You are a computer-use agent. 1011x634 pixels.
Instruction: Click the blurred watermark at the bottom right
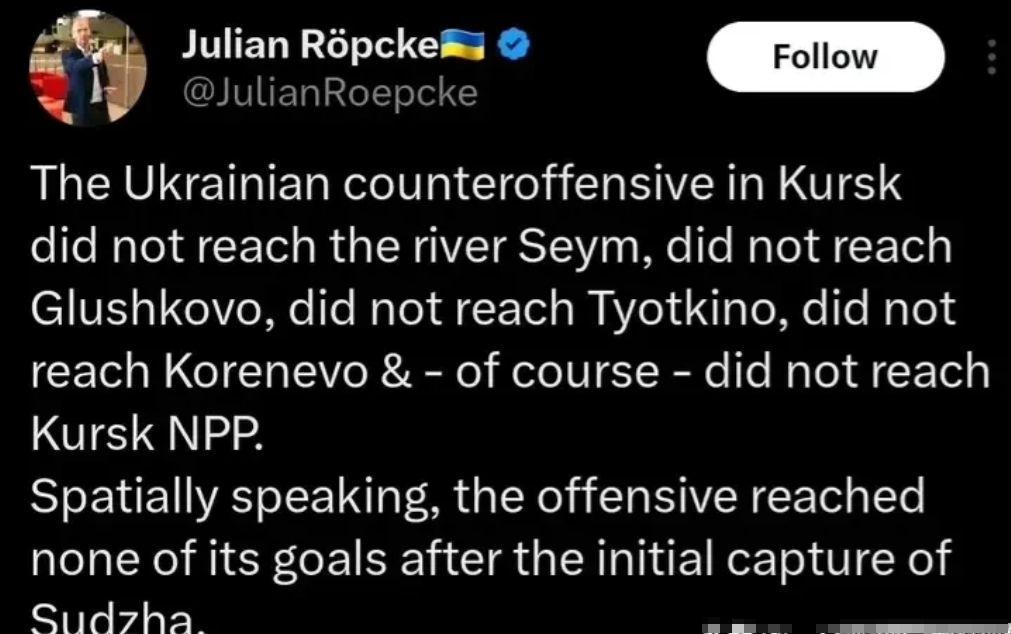coord(856,628)
